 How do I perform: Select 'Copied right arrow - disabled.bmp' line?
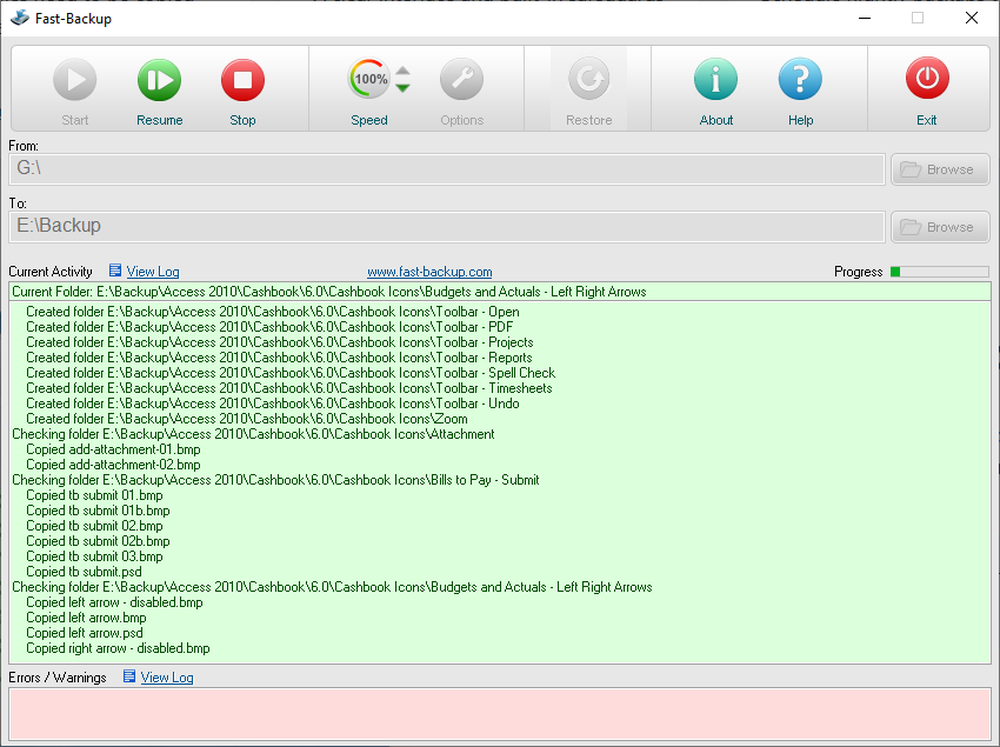[x=118, y=649]
